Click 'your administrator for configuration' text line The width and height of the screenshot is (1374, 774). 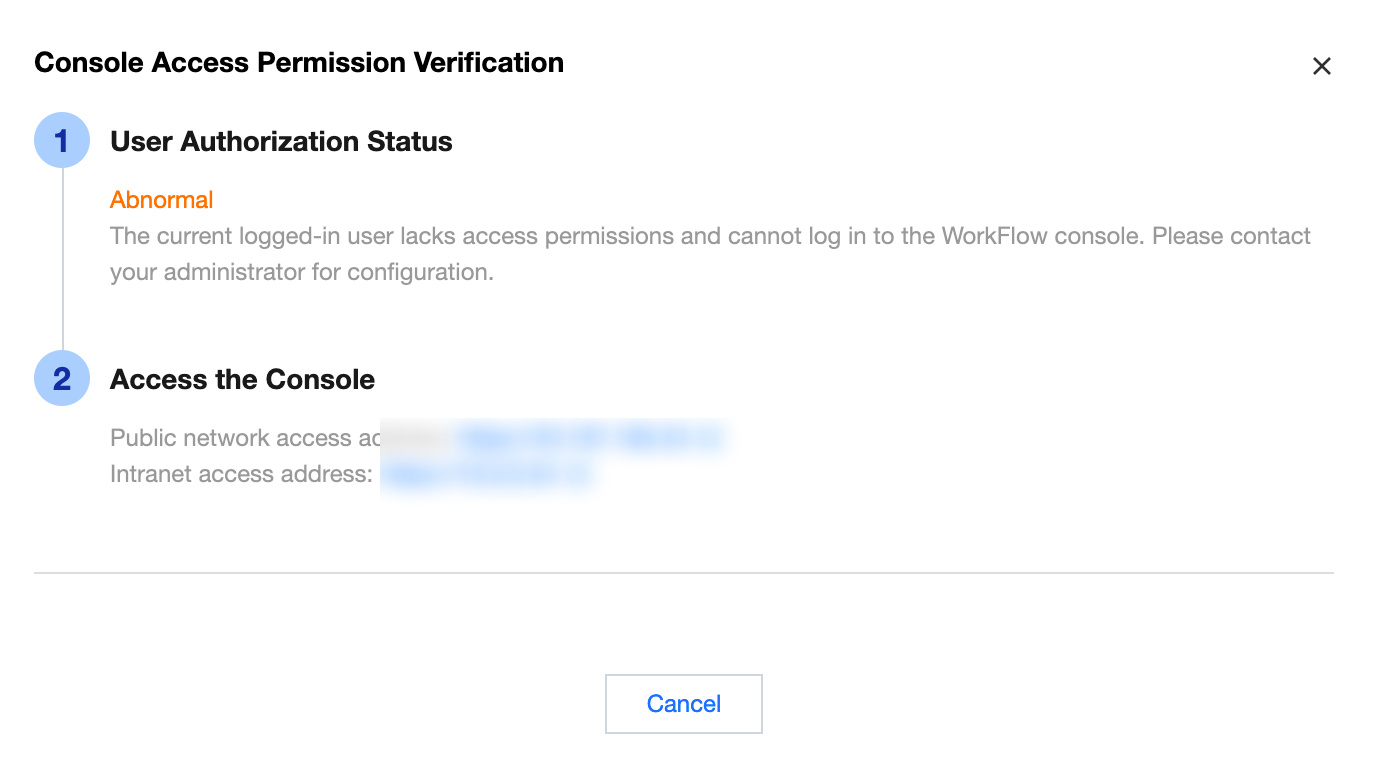coord(302,272)
